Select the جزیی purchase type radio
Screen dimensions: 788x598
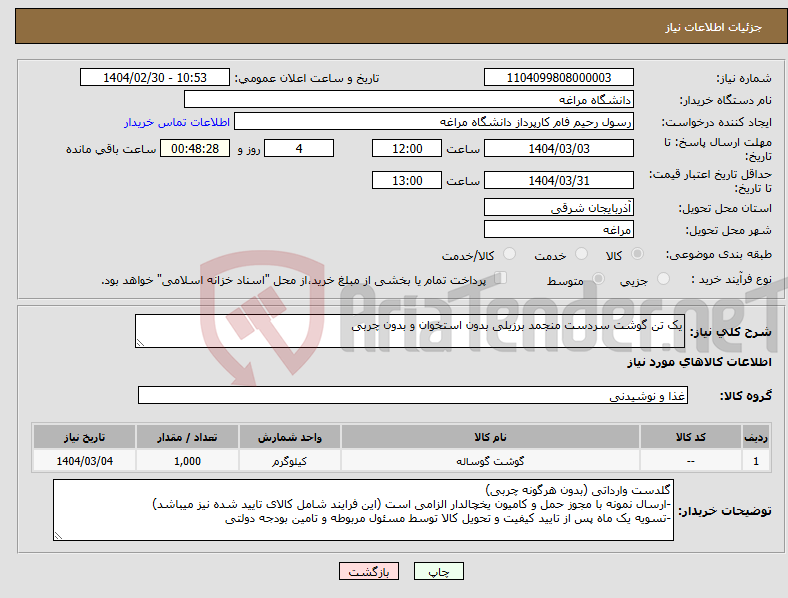tap(663, 278)
